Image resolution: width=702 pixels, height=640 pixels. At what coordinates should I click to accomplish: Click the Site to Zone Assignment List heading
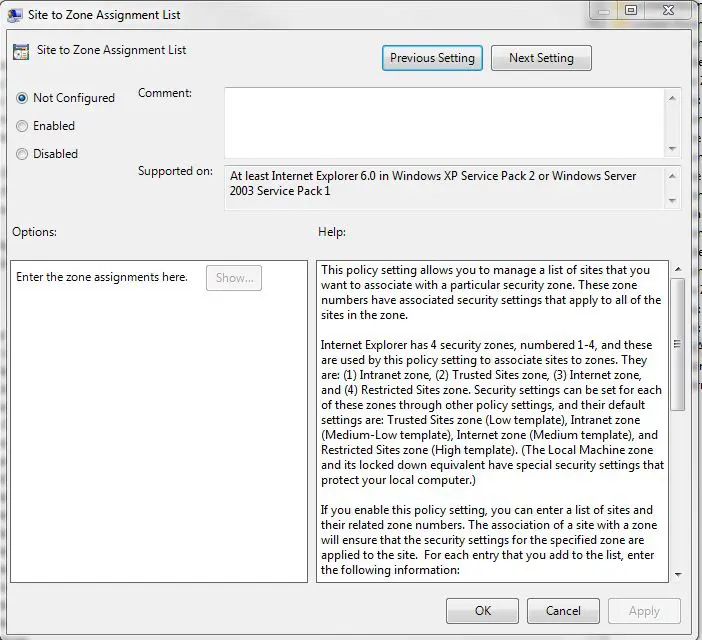(111, 50)
